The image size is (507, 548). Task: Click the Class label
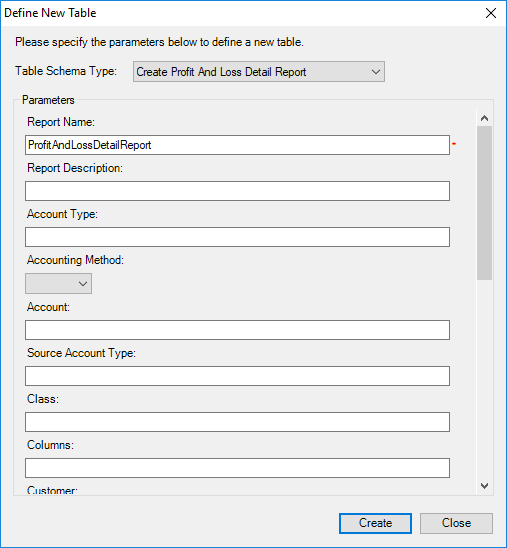click(43, 399)
